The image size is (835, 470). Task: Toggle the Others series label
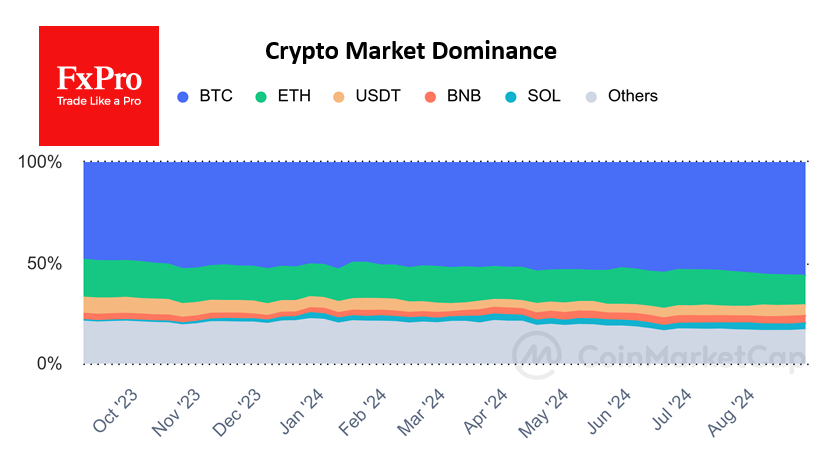632,97
